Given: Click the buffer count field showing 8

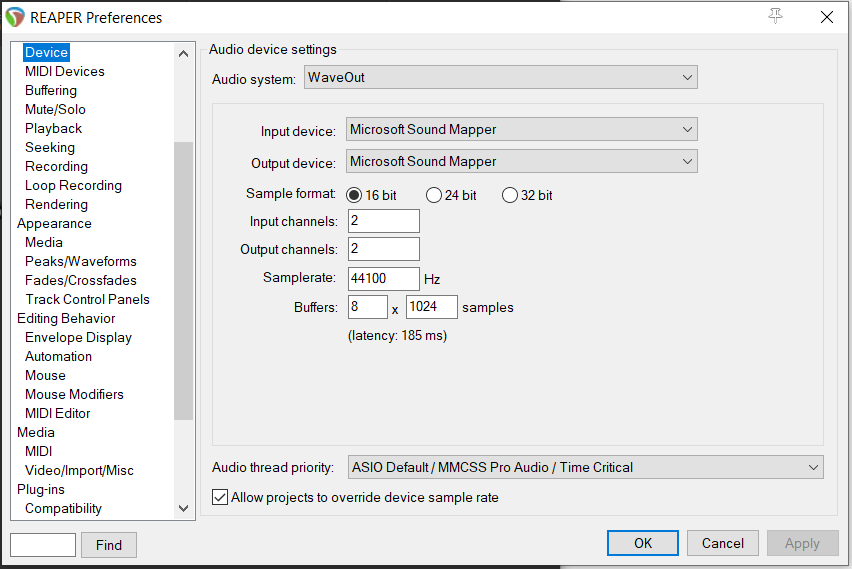Looking at the screenshot, I should coord(368,307).
